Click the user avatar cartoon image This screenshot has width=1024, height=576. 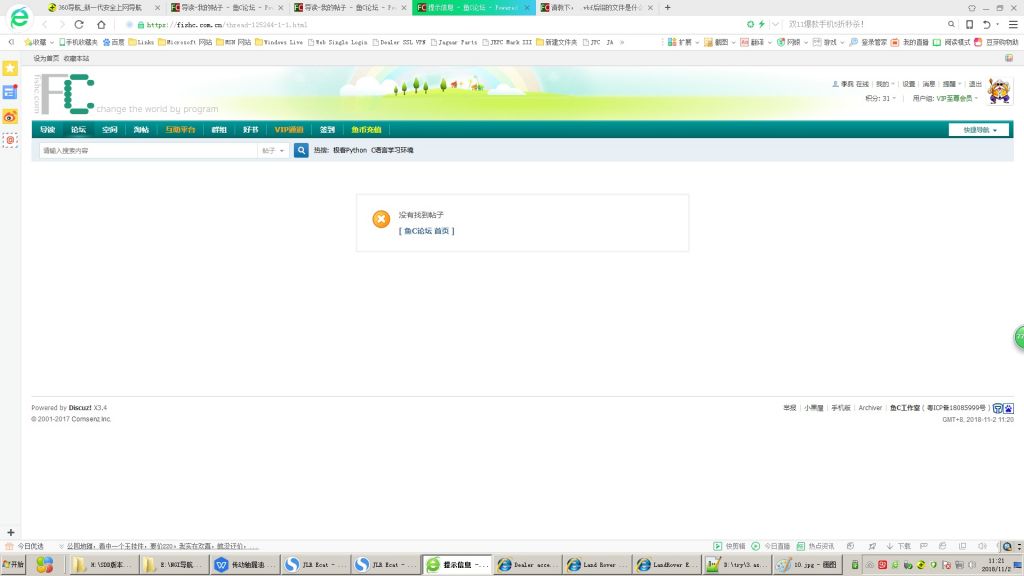999,91
